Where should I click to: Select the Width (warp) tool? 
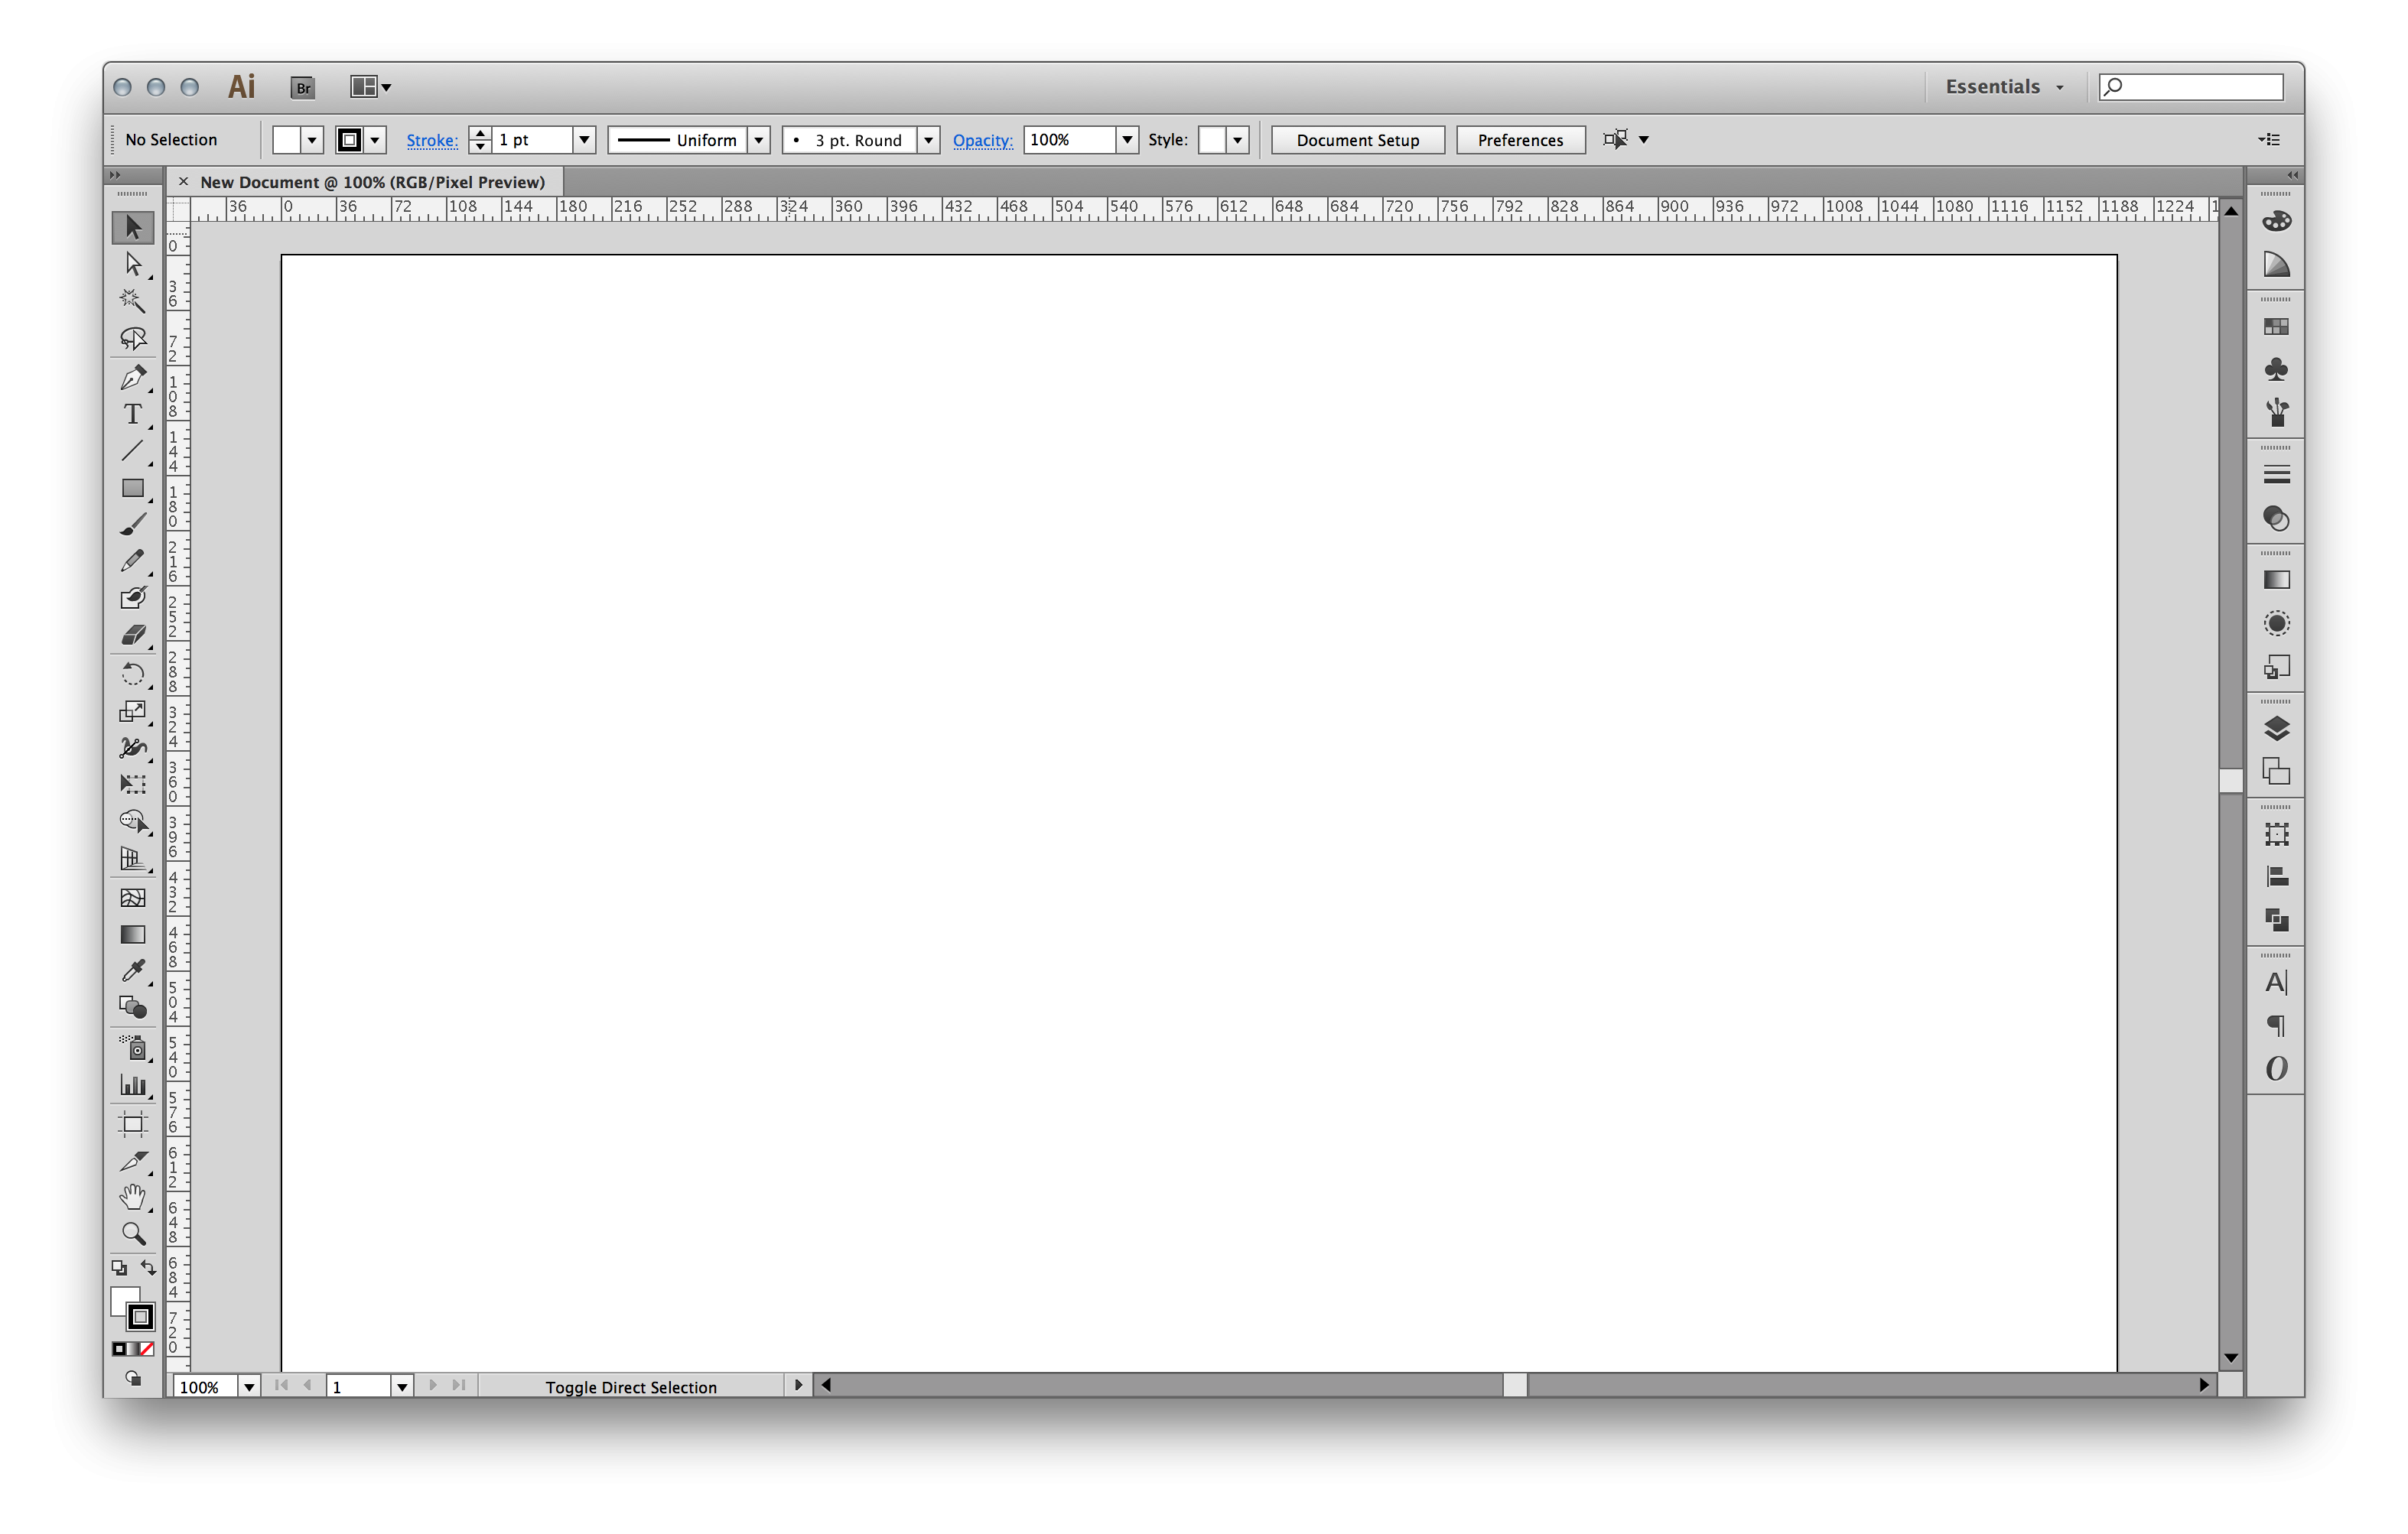(132, 748)
